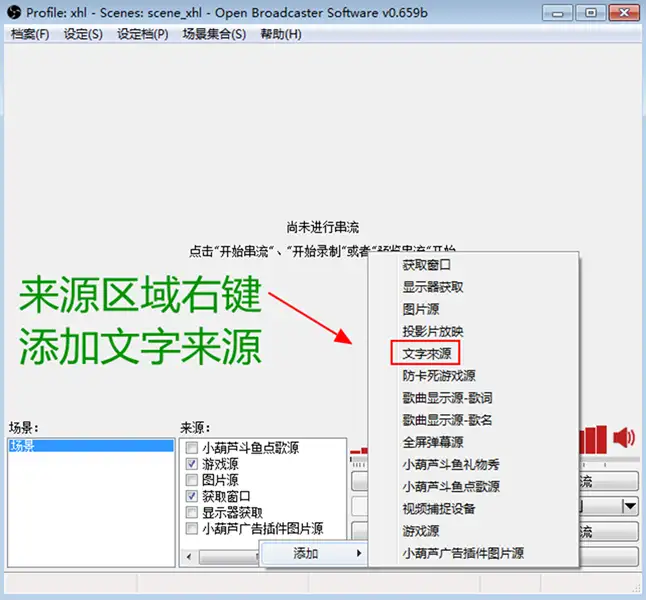Uncheck the 游戏源 source checkbox

point(192,464)
